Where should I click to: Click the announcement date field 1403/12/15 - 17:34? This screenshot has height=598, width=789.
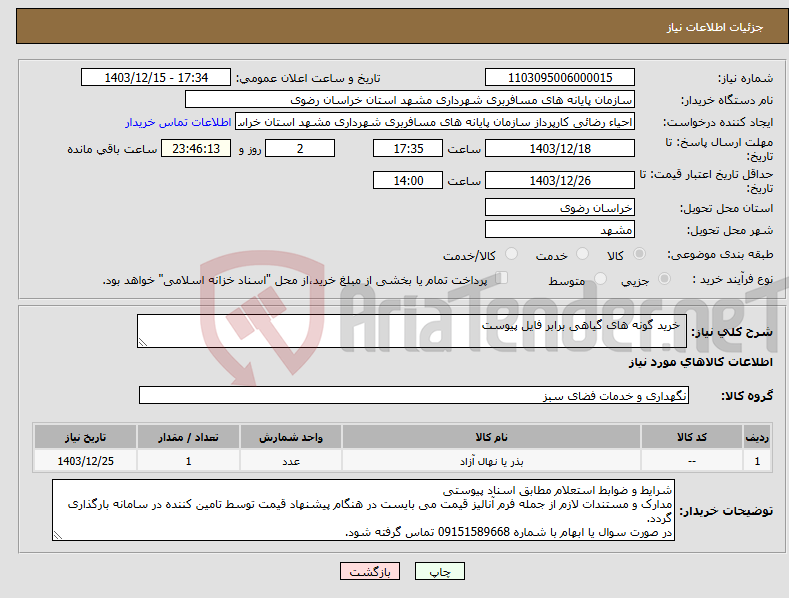point(156,78)
